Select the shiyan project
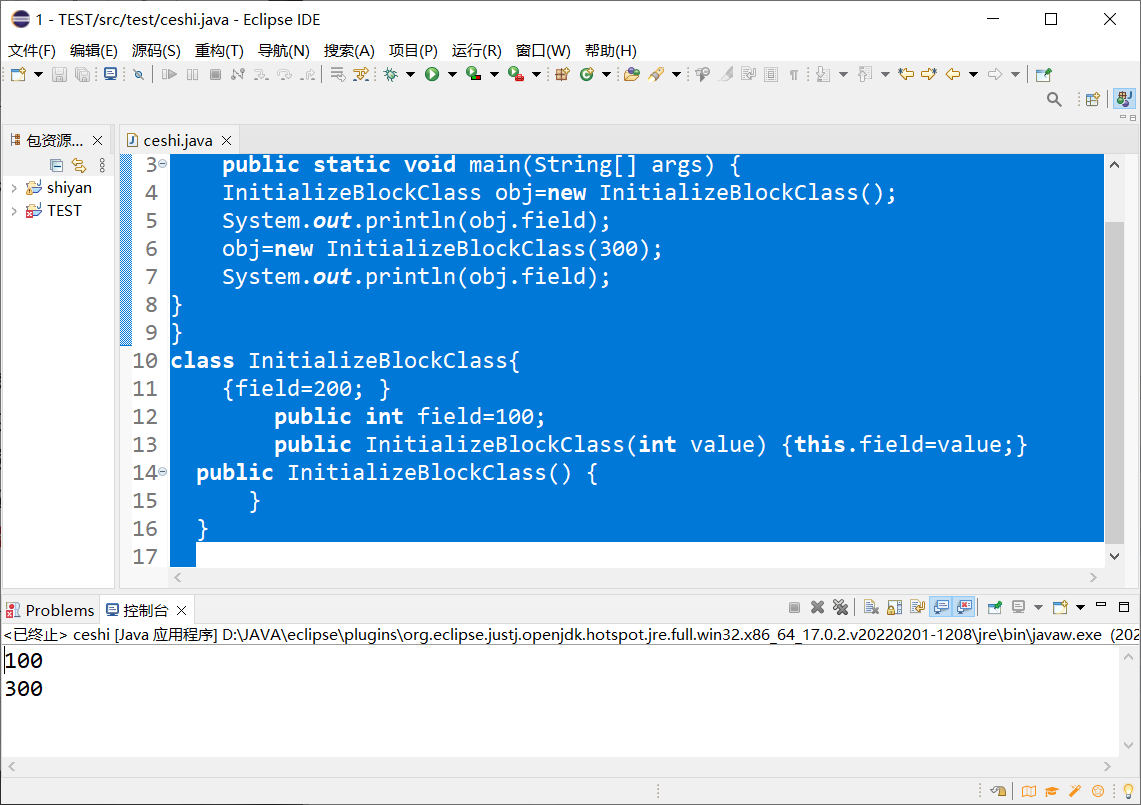1141x805 pixels. 69,188
